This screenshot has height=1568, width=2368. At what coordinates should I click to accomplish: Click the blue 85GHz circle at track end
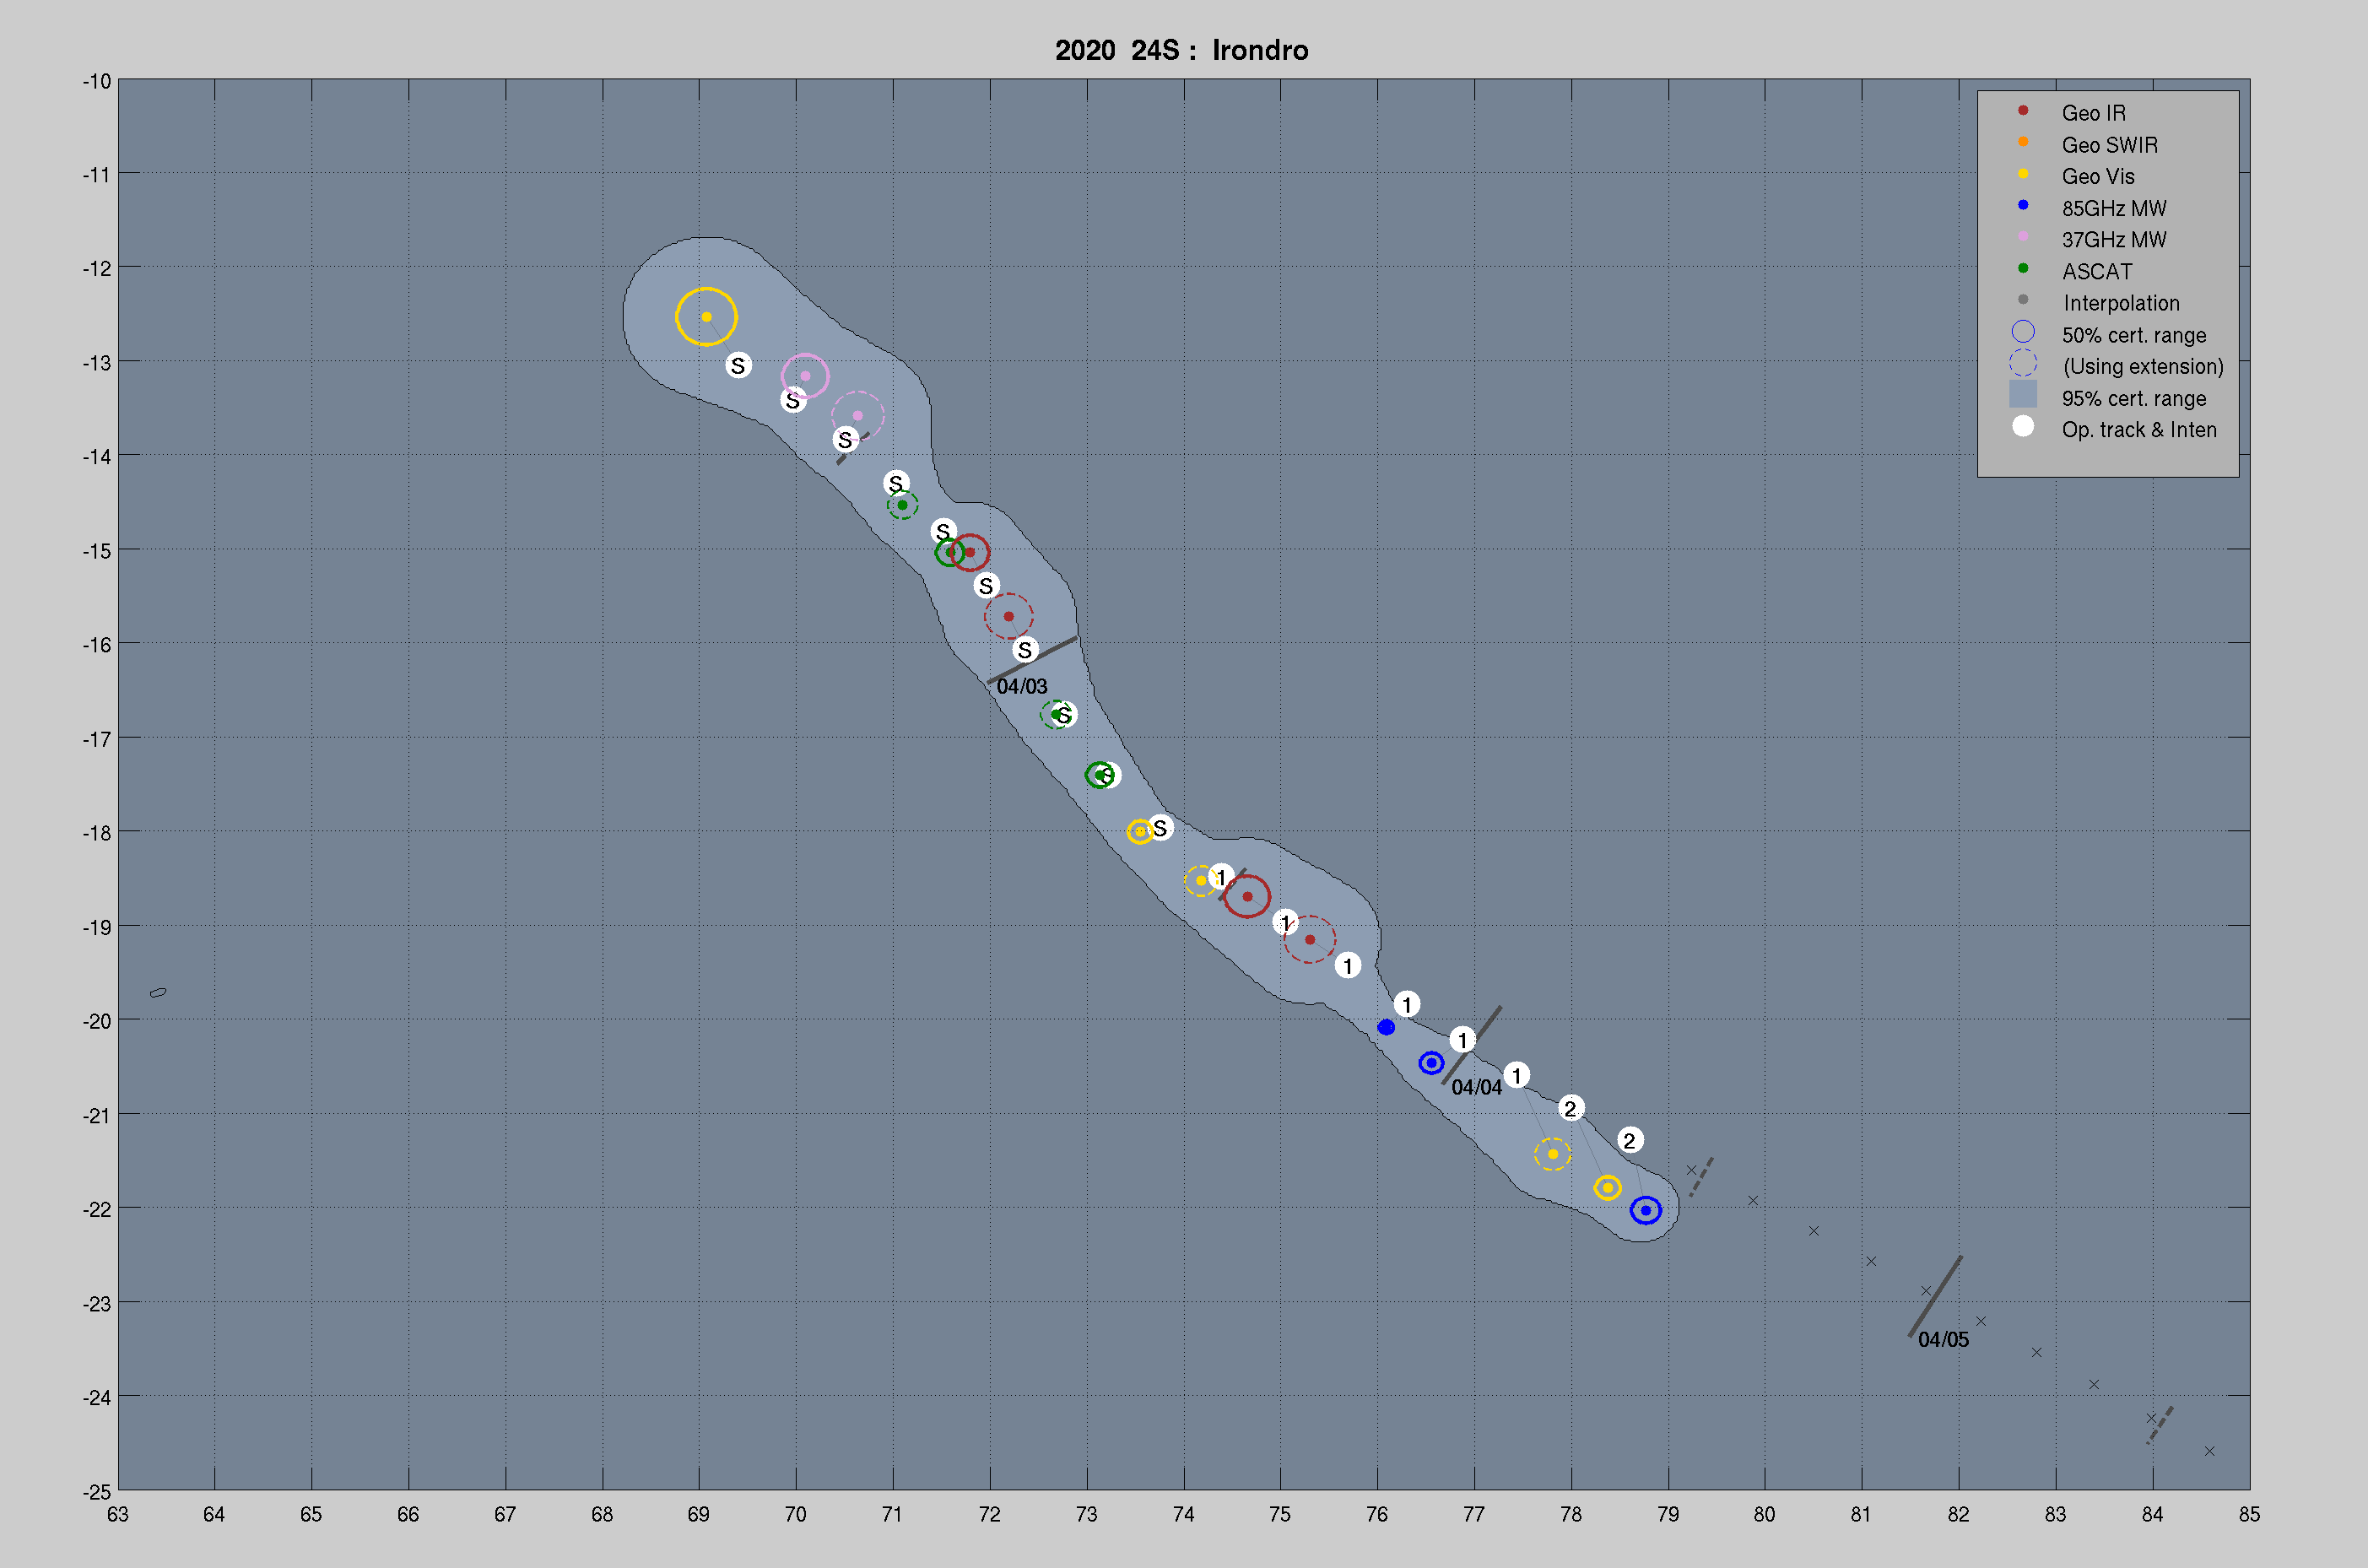pyautogui.click(x=1646, y=1210)
